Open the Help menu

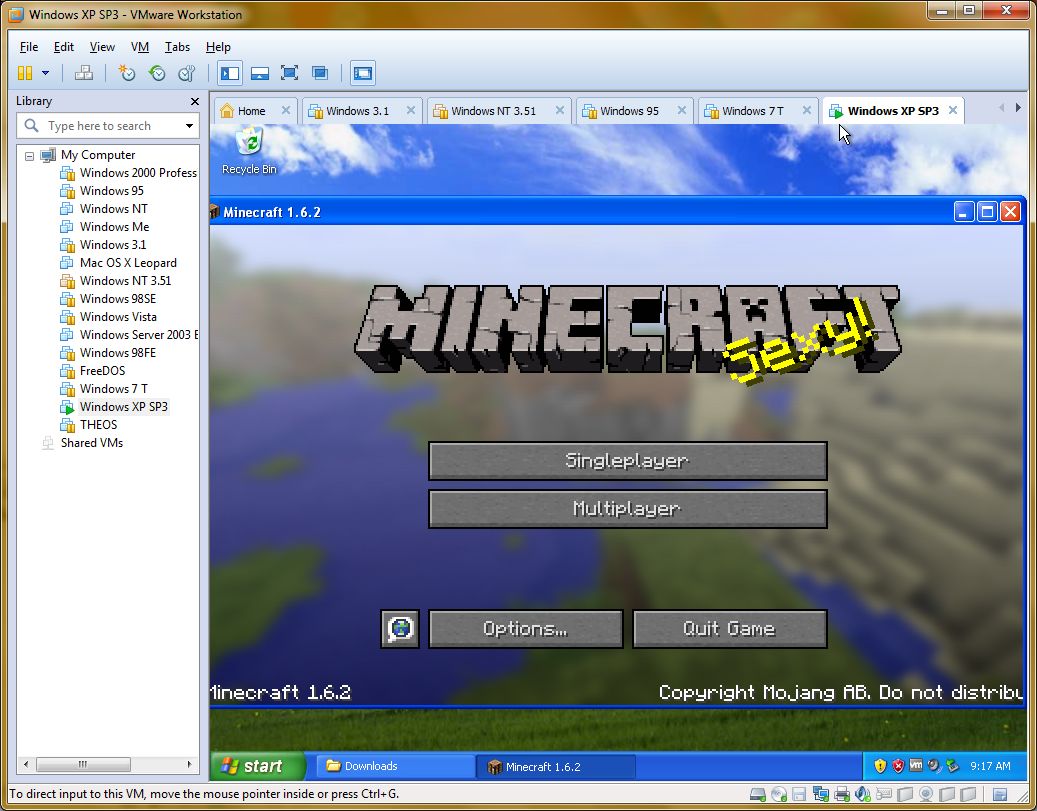218,47
